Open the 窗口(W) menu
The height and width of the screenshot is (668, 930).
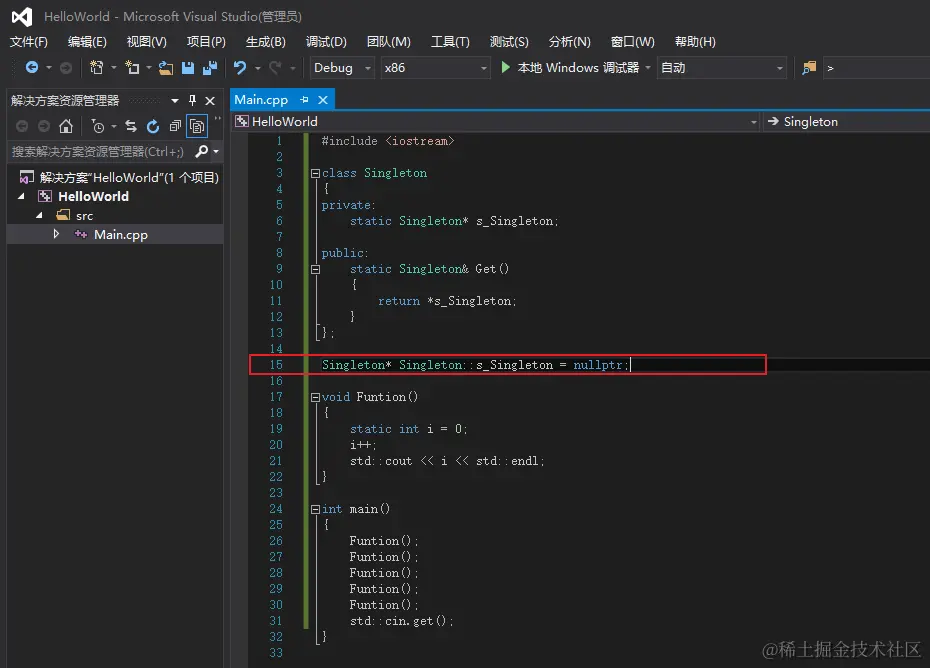tap(633, 42)
